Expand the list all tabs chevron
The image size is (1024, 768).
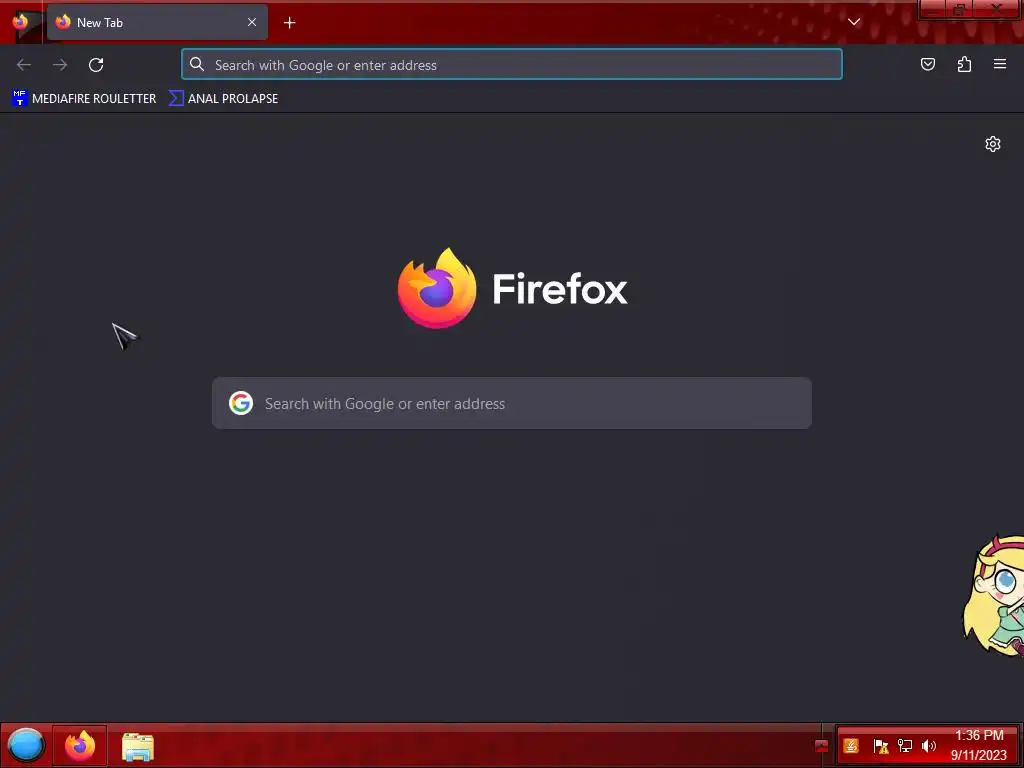pos(854,22)
